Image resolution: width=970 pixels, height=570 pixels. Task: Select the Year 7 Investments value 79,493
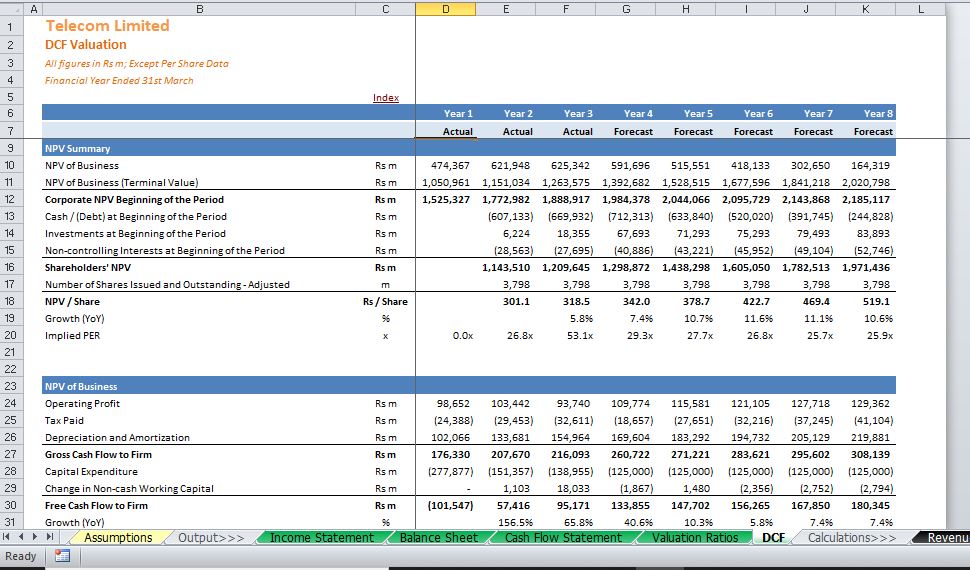813,233
